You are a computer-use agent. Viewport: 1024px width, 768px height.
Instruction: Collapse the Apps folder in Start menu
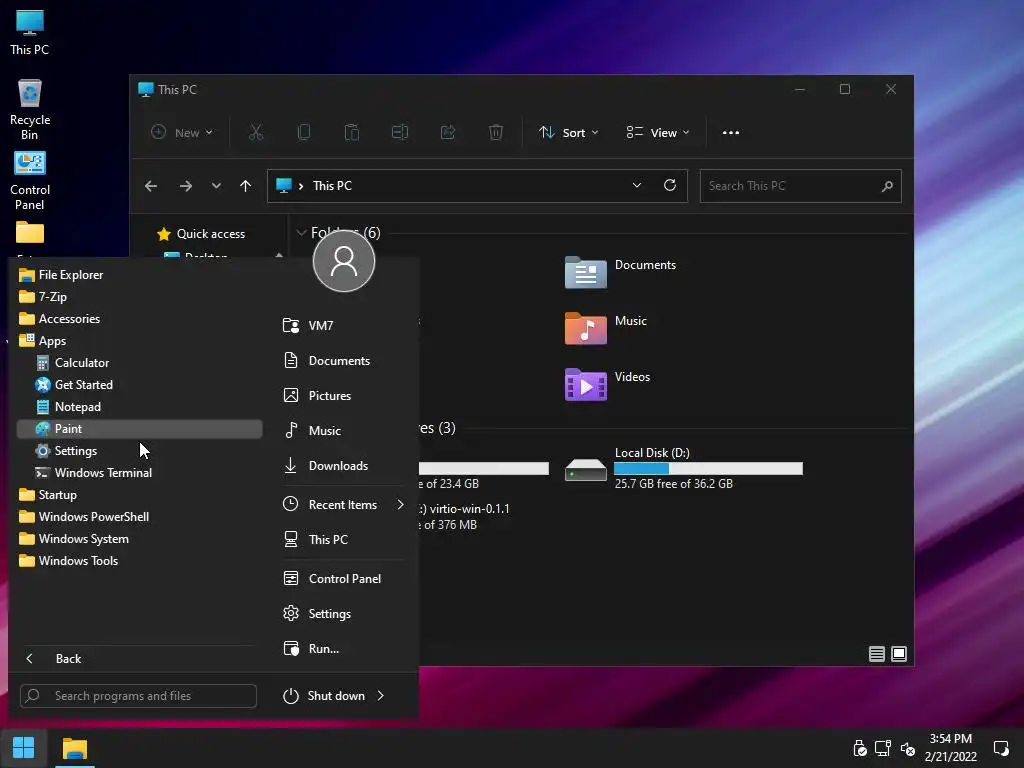[x=138, y=341]
